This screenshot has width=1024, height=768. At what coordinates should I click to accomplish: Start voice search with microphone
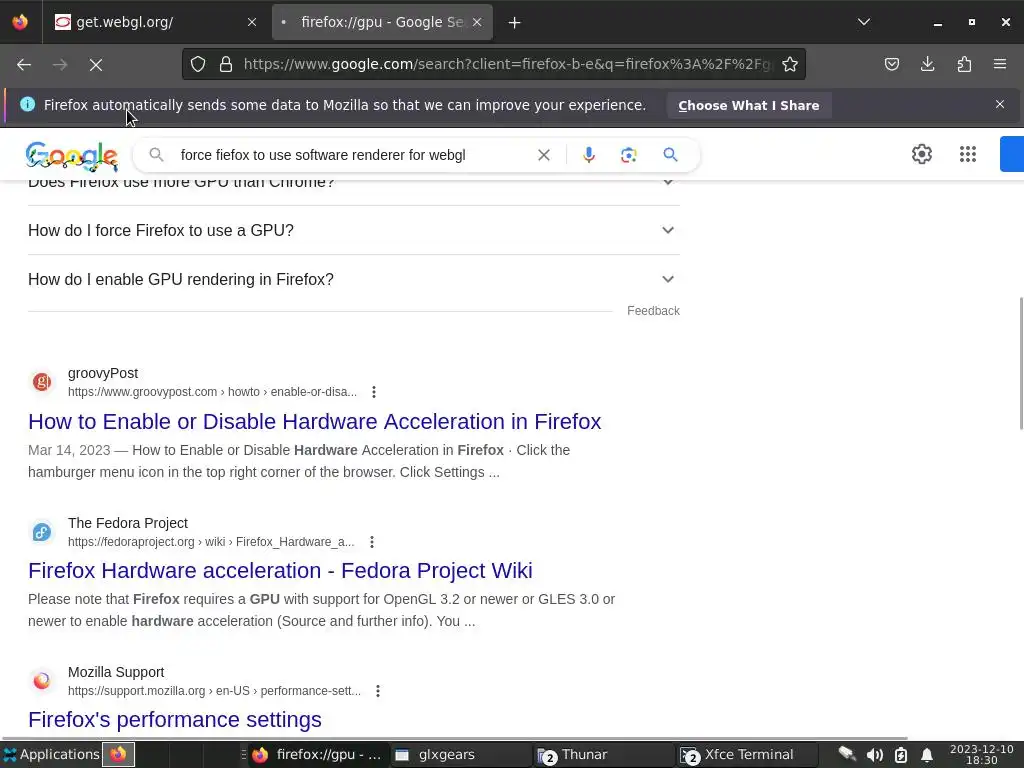(x=588, y=155)
